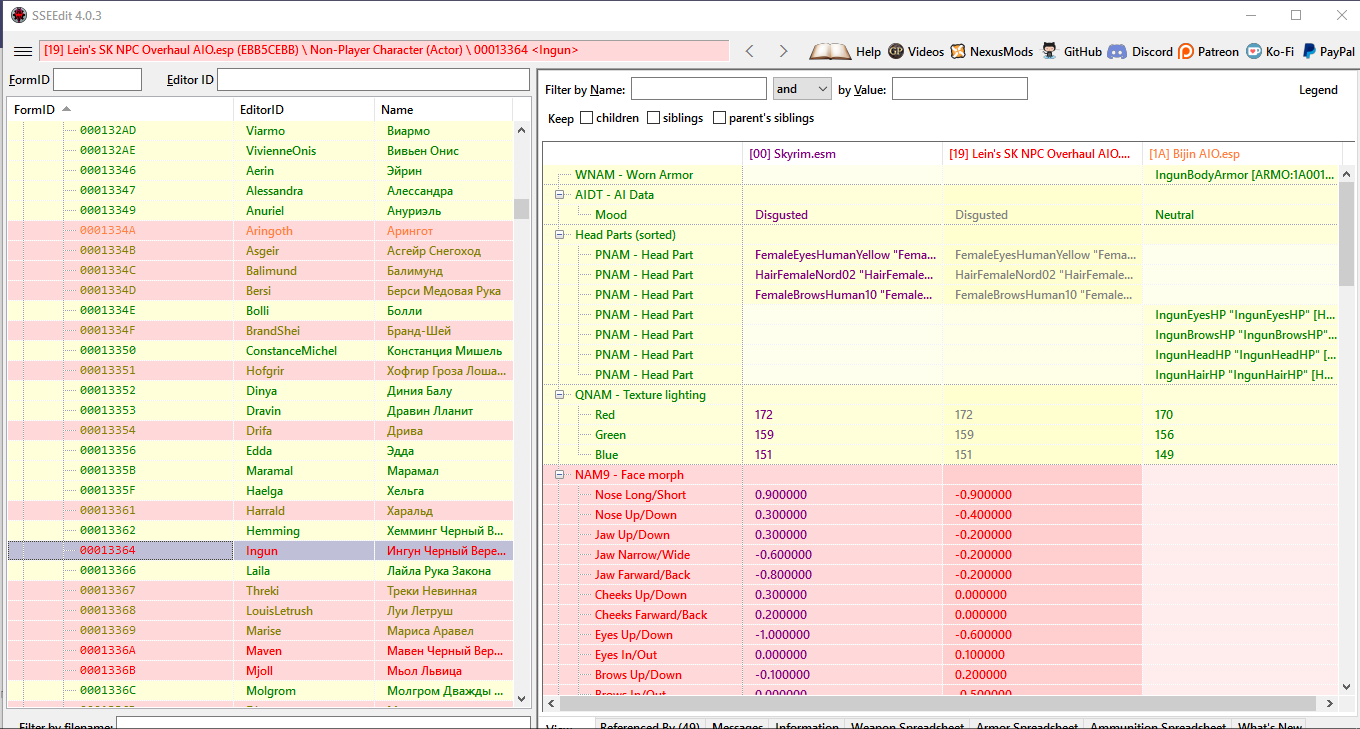Open NexusMods page icon
Image resolution: width=1360 pixels, height=729 pixels.
tap(958, 51)
